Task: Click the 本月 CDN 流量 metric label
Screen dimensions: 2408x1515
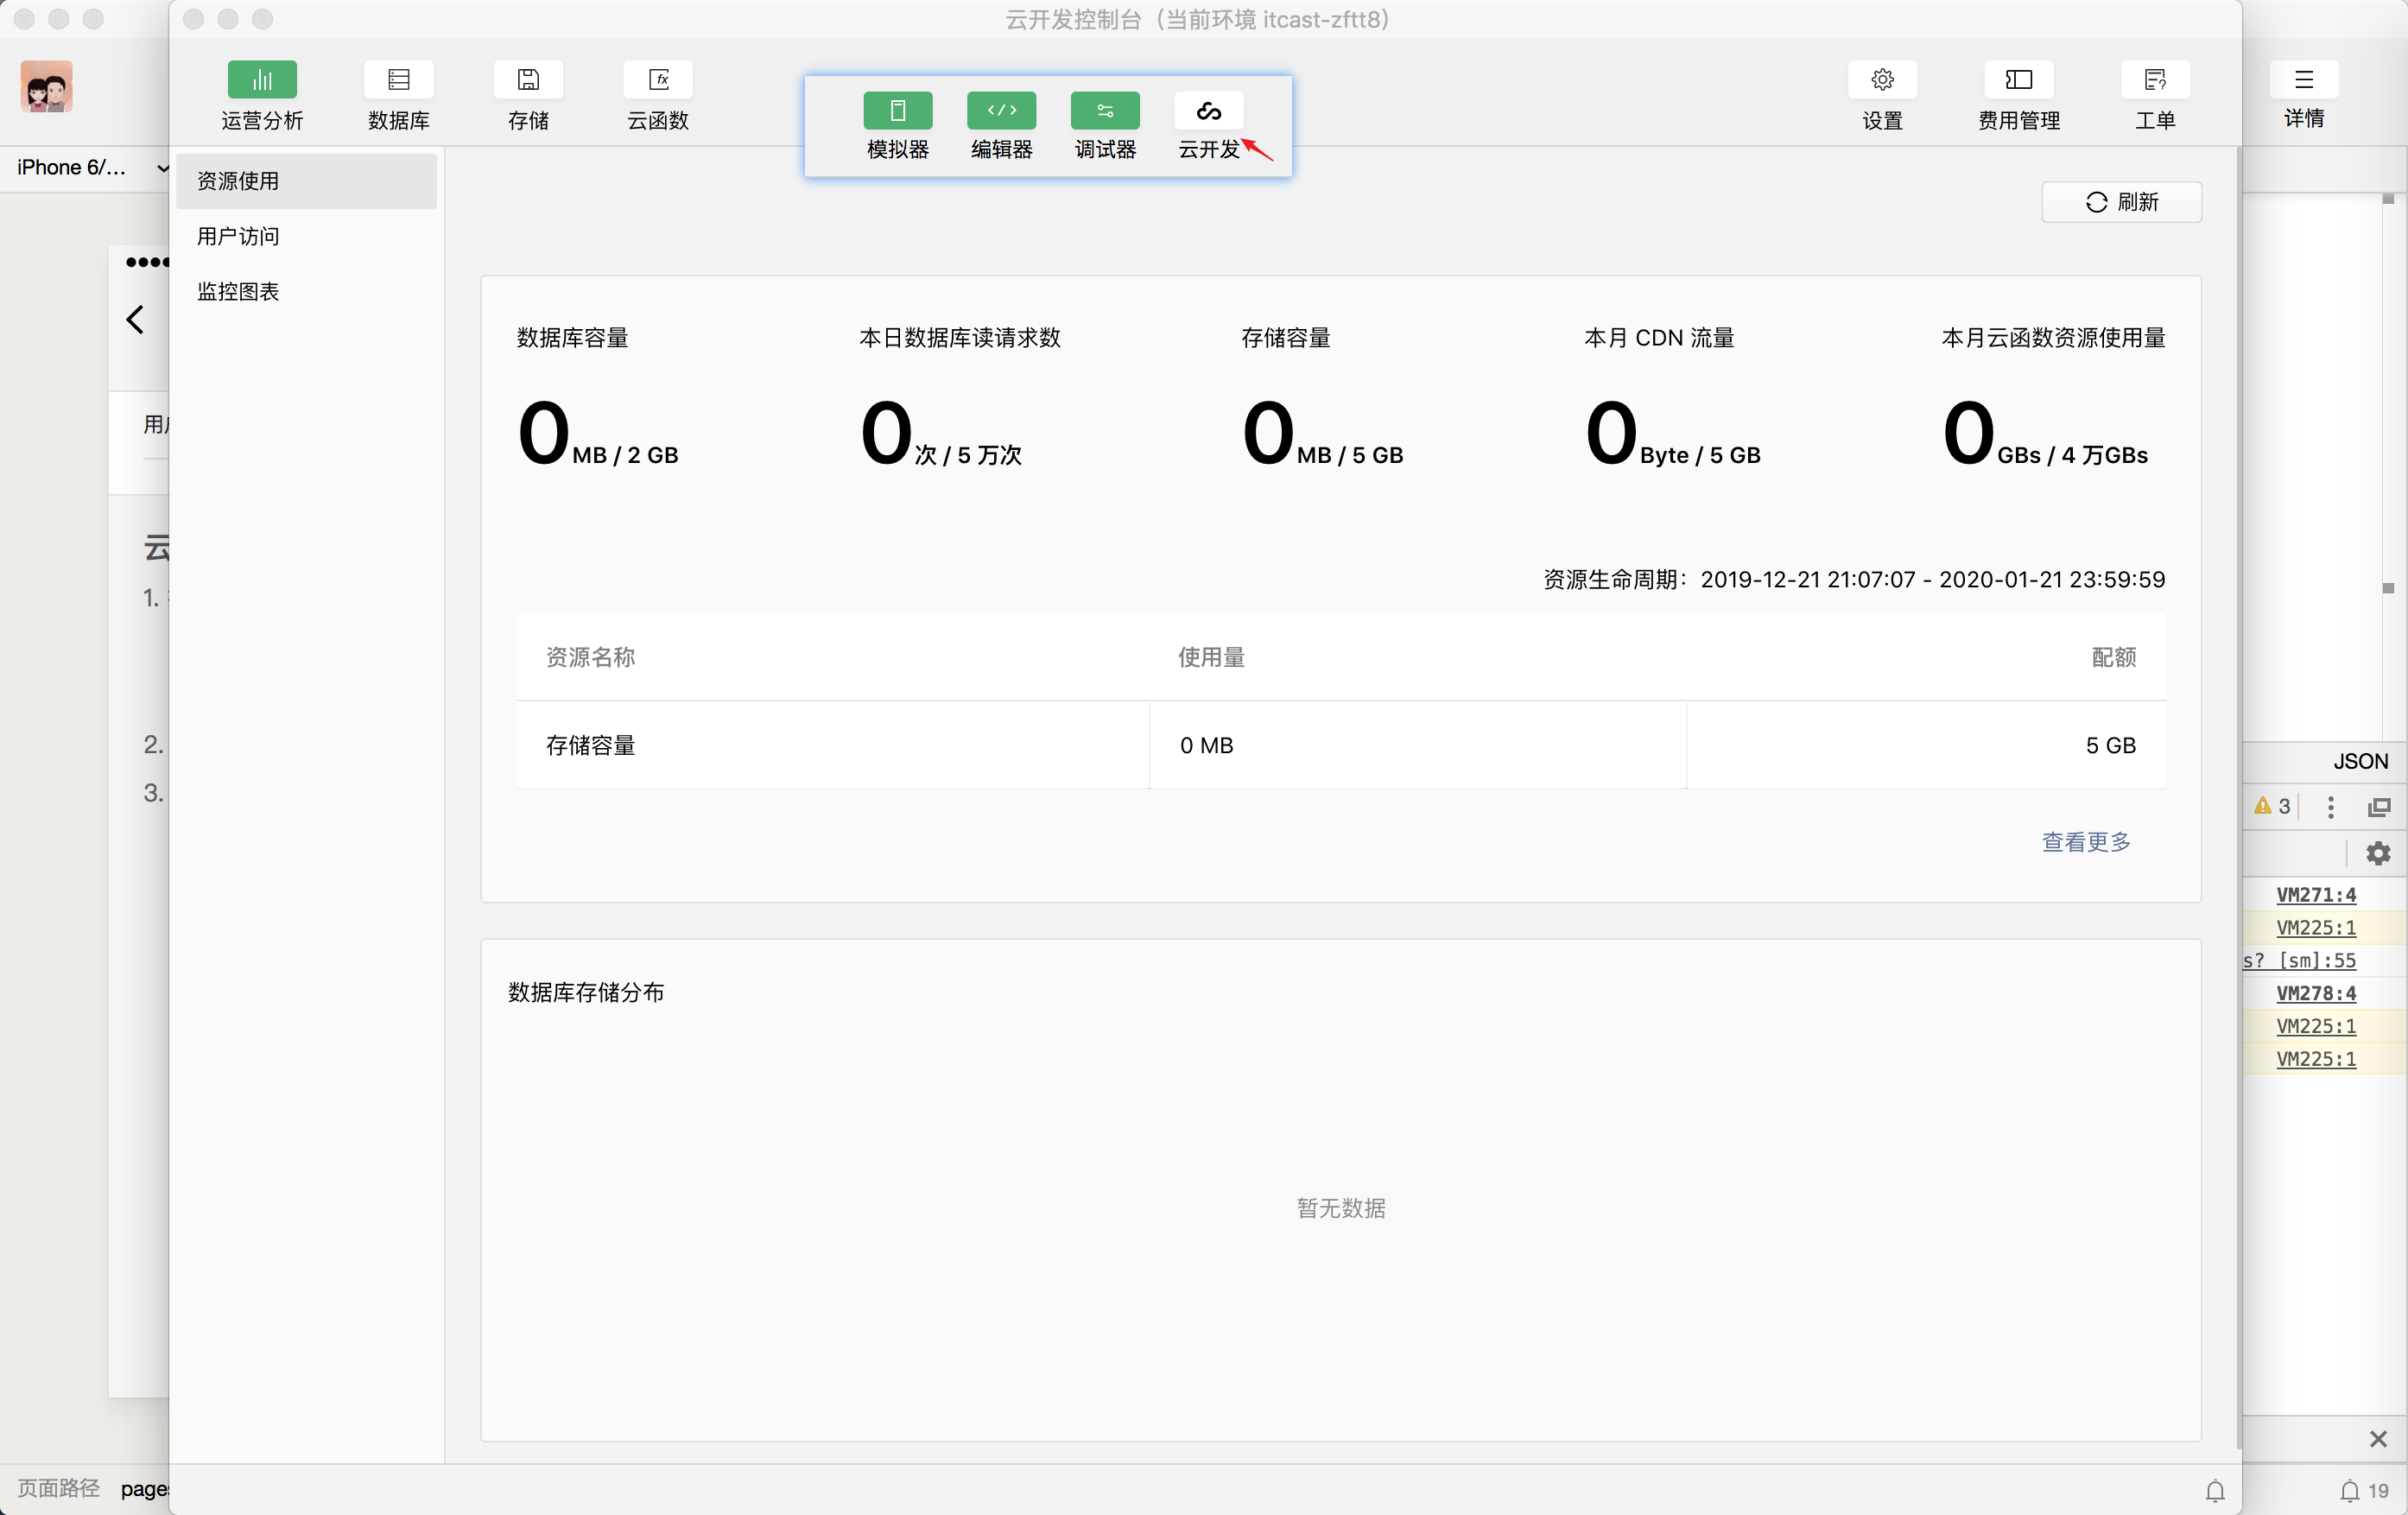Action: pos(1659,338)
